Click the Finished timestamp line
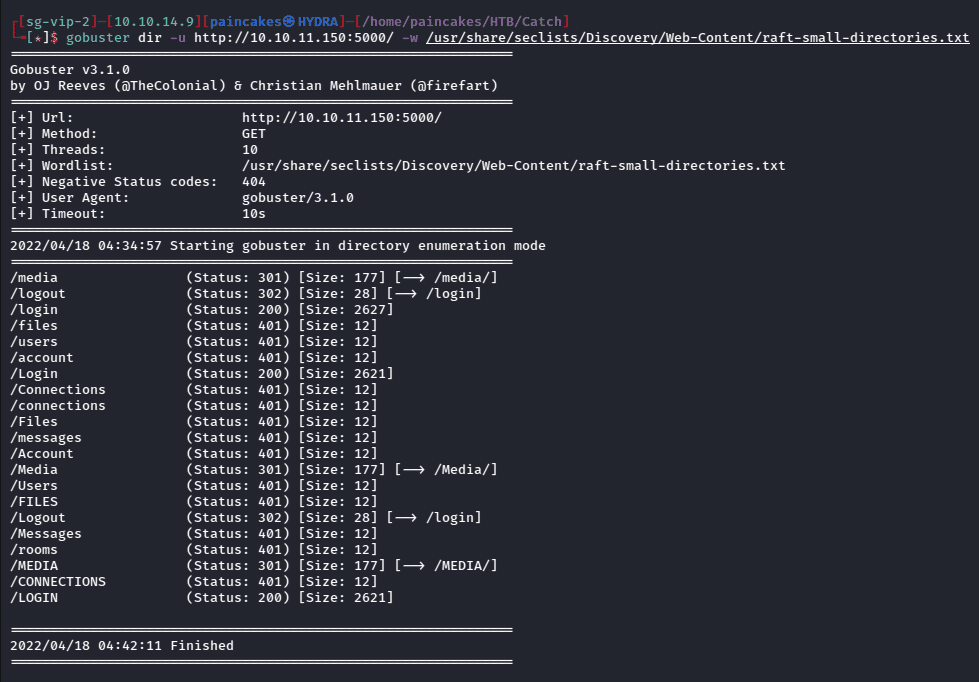Viewport: 979px width, 682px height. click(x=122, y=646)
